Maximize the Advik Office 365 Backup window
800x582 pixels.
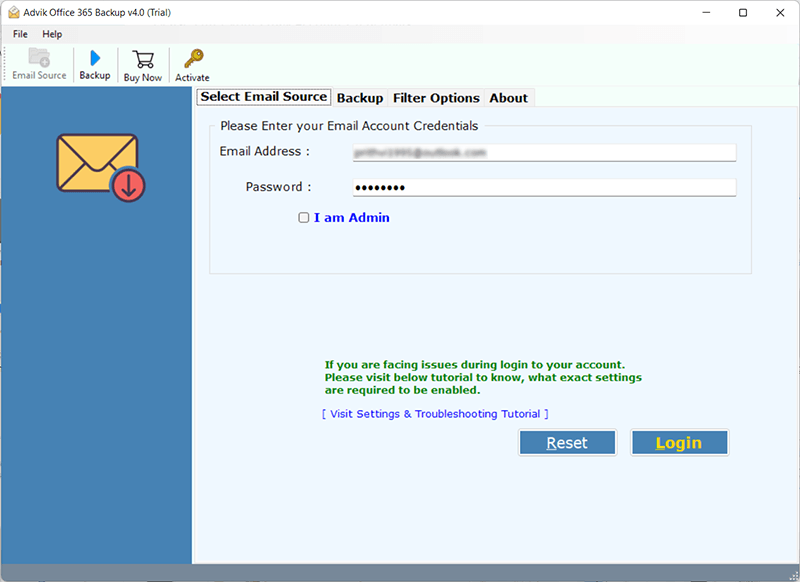[743, 12]
